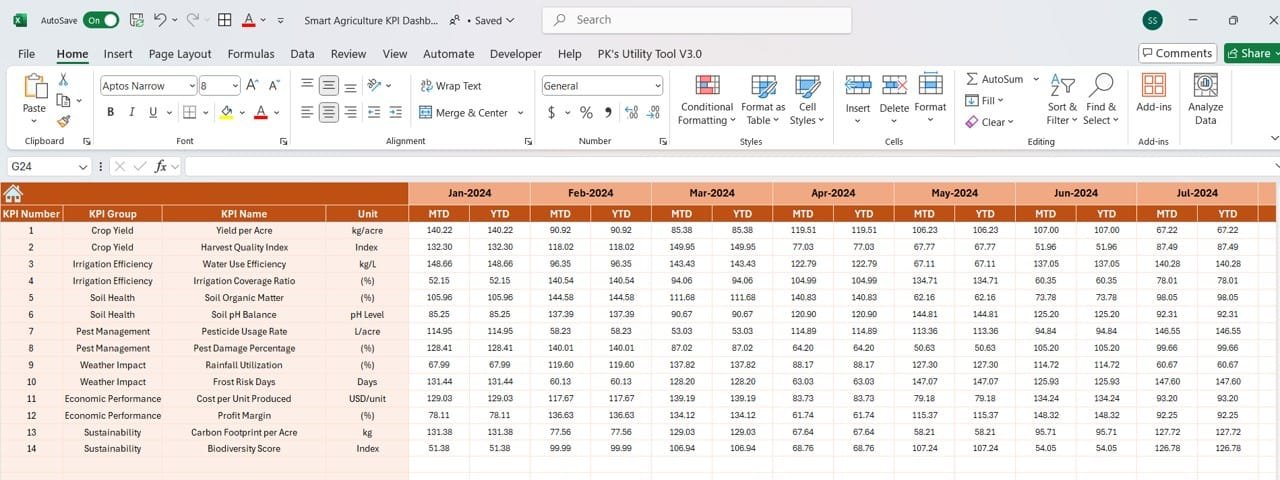The height and width of the screenshot is (480, 1280).
Task: Open PK's Utility Tool V3.0 tab
Action: click(x=649, y=54)
